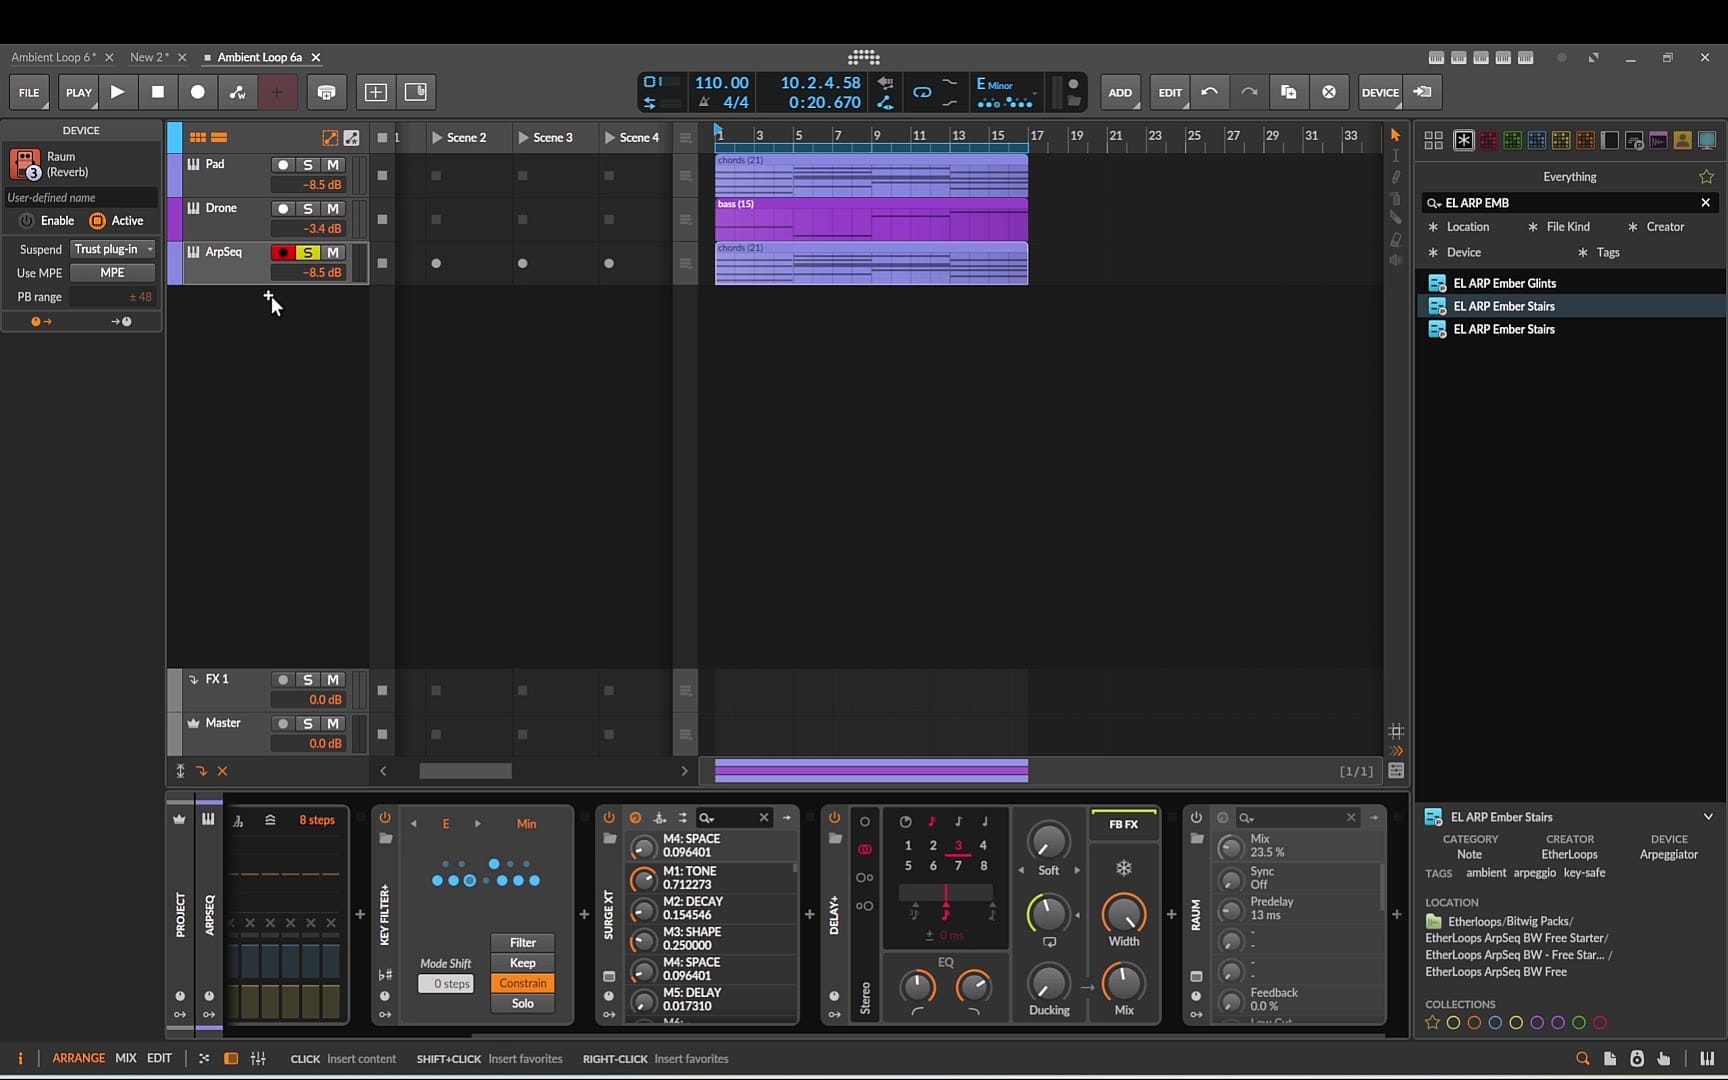Open the Location filter in the browser
This screenshot has width=1728, height=1080.
click(x=1459, y=227)
